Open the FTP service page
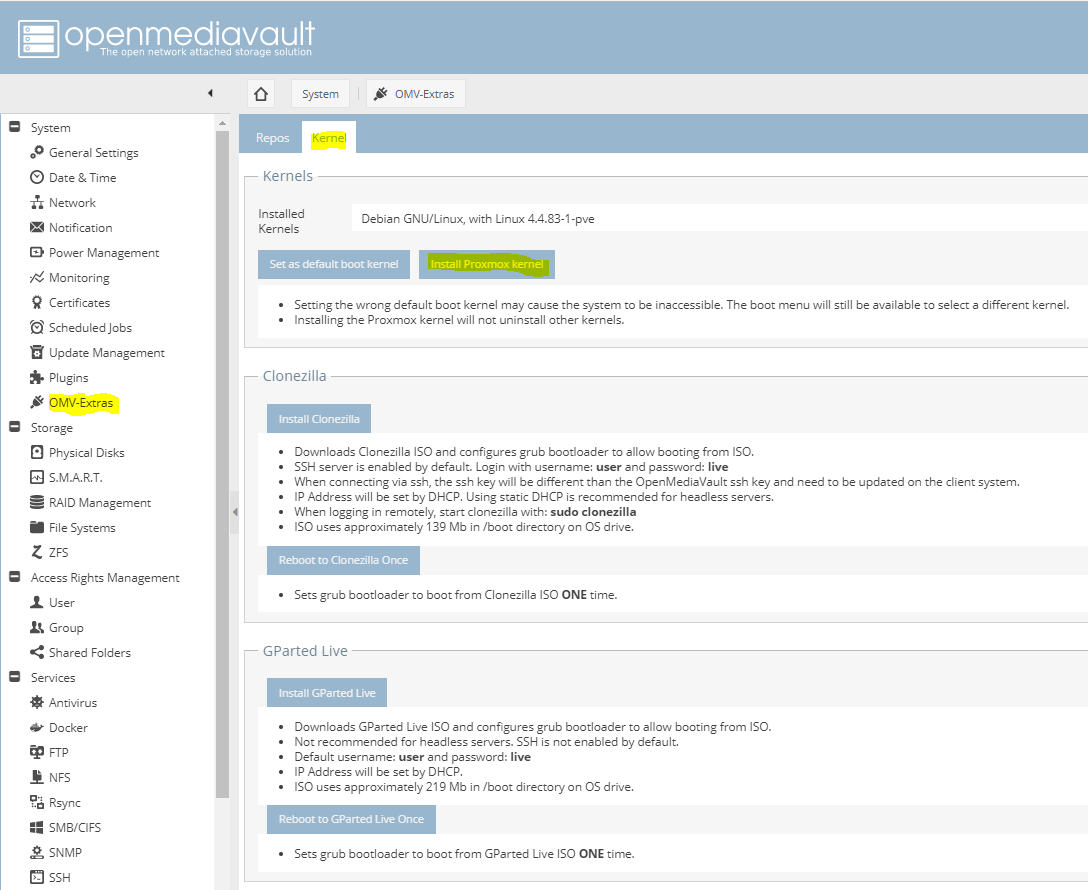This screenshot has width=1088, height=890. [x=58, y=752]
